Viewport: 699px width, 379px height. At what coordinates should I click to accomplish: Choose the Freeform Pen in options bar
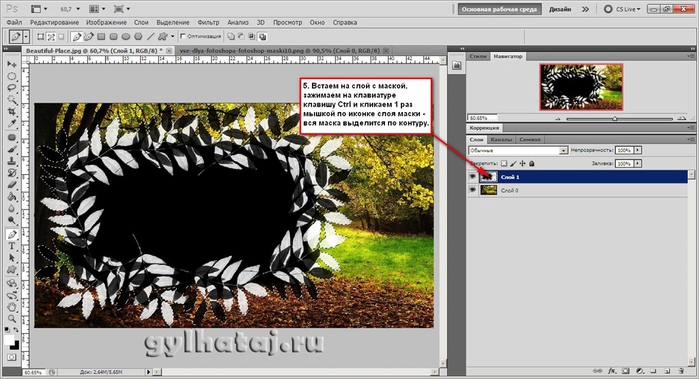(x=89, y=37)
